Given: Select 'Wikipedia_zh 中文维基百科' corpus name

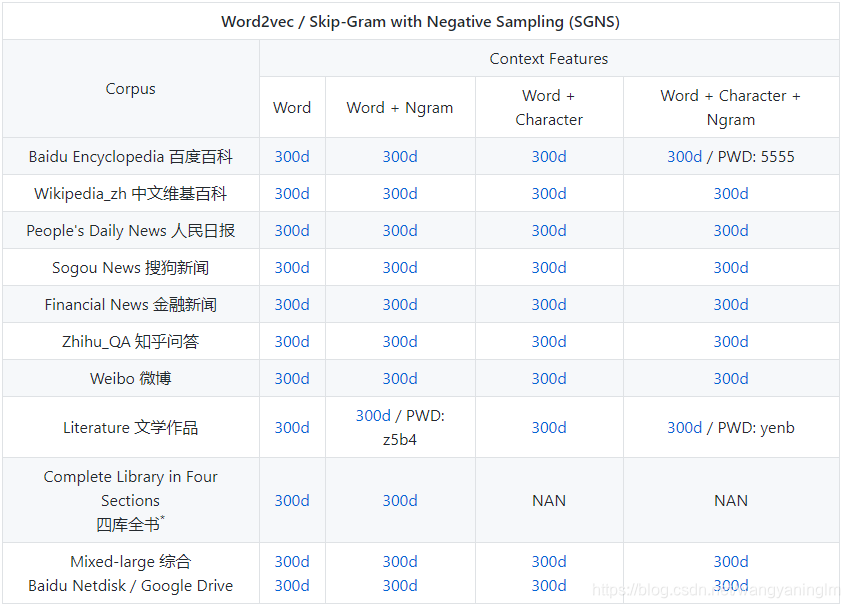Looking at the screenshot, I should pyautogui.click(x=130, y=193).
